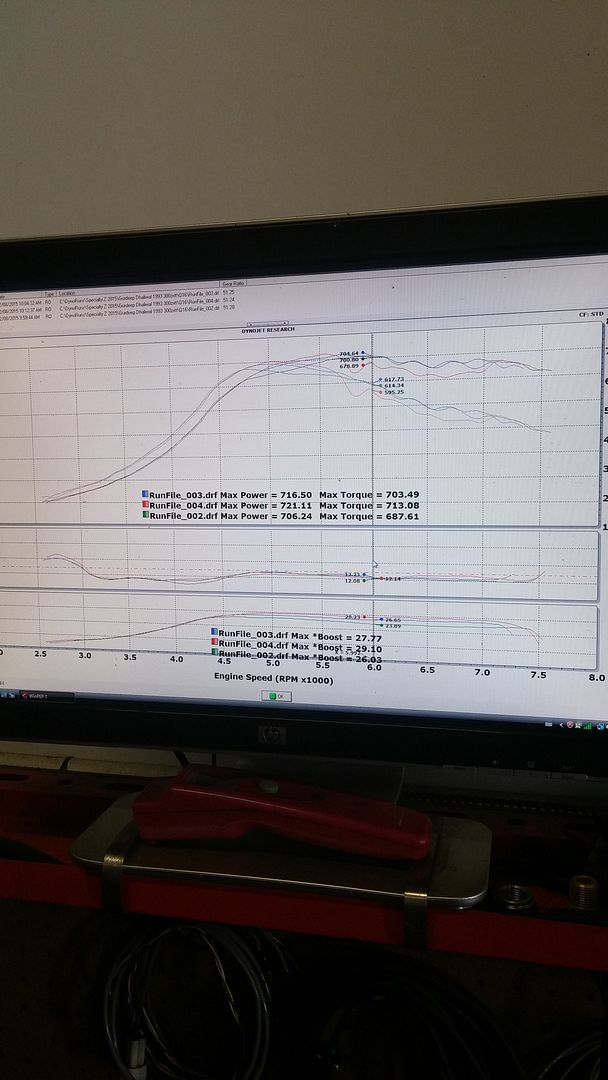Click the red marker at 670.89 on cursor
The width and height of the screenshot is (608, 1080).
(x=363, y=367)
